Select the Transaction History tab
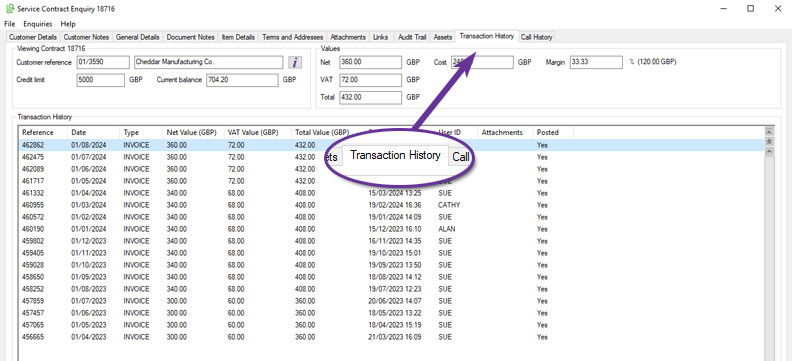This screenshot has height=361, width=792. [x=486, y=36]
